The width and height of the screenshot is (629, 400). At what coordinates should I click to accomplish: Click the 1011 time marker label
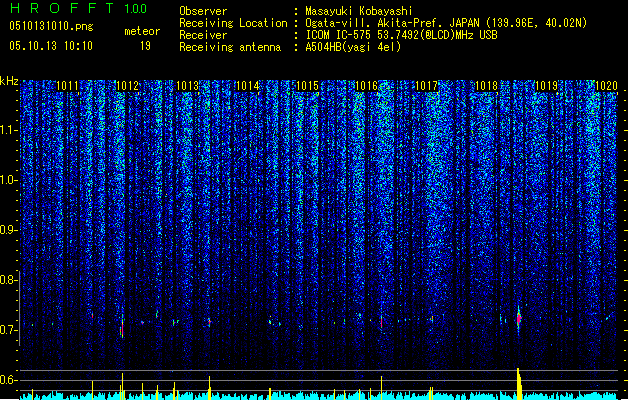pyautogui.click(x=67, y=85)
